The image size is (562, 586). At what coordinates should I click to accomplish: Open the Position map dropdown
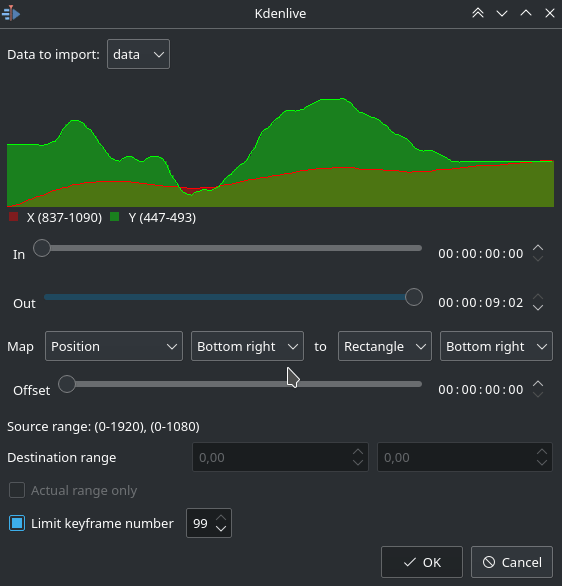[x=114, y=346]
